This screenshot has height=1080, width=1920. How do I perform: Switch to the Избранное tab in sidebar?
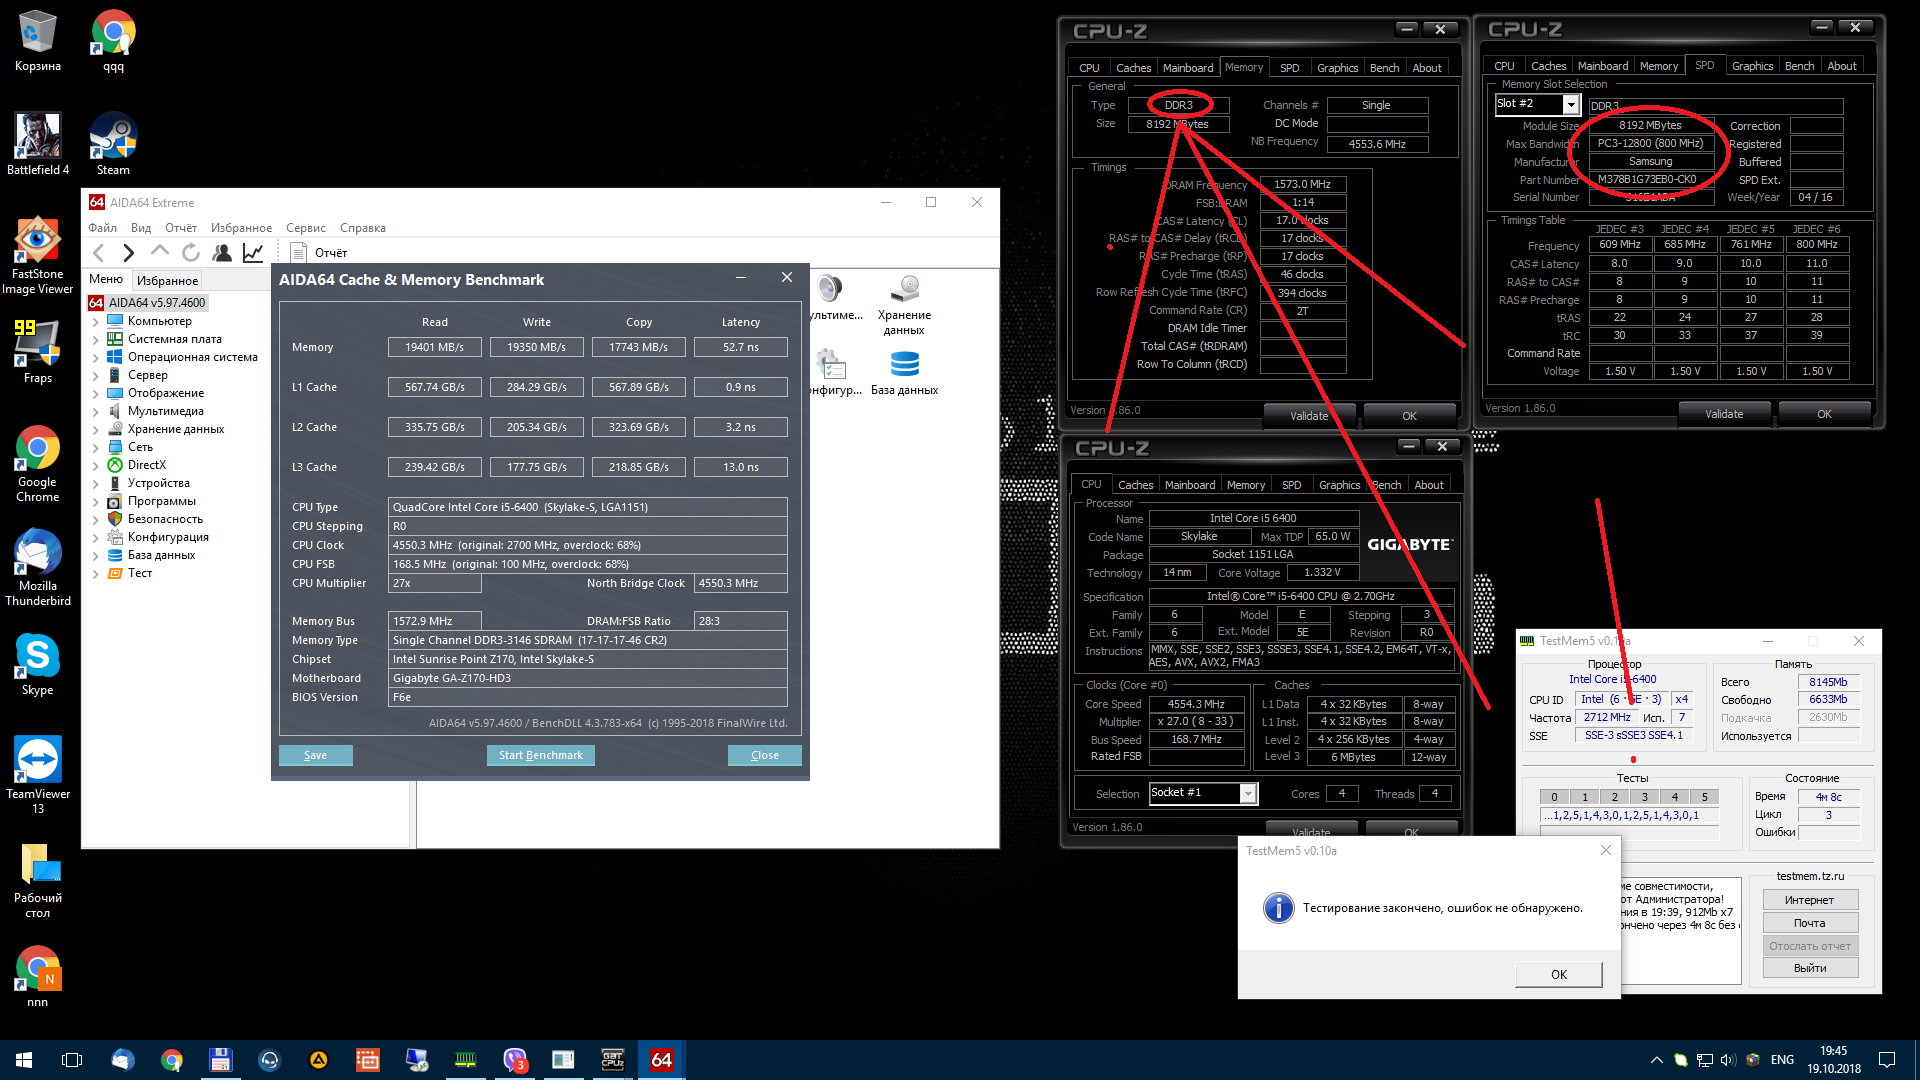coord(167,281)
